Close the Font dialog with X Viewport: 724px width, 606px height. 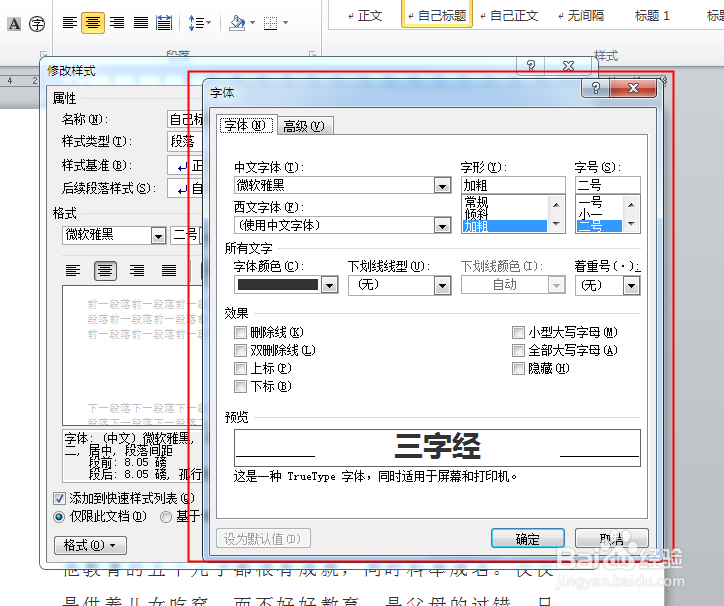pyautogui.click(x=633, y=88)
